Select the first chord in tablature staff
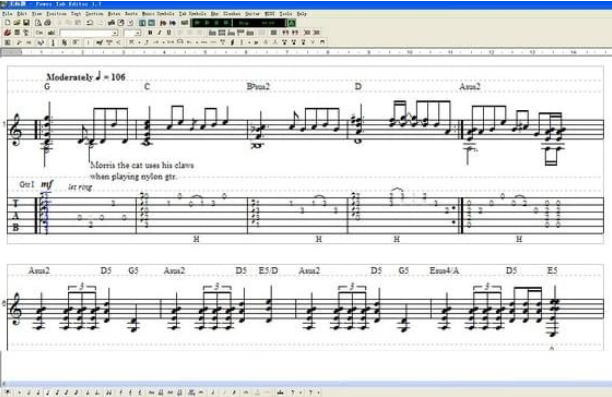 click(x=46, y=213)
